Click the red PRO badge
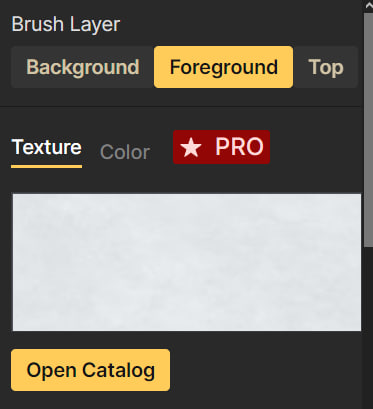This screenshot has height=409, width=373. point(221,147)
